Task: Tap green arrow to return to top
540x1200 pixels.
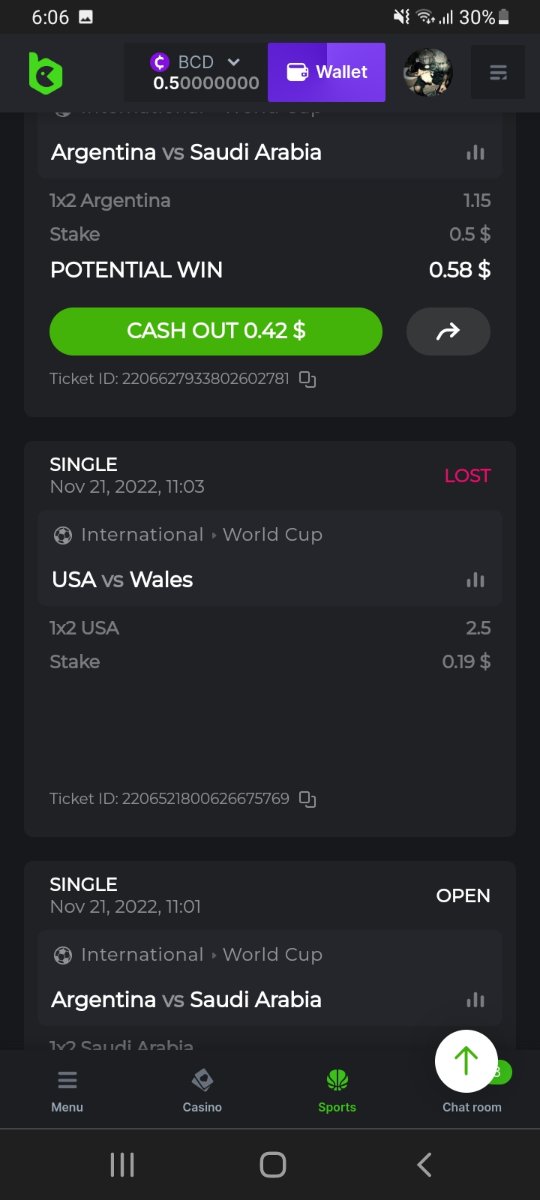Action: click(466, 1061)
